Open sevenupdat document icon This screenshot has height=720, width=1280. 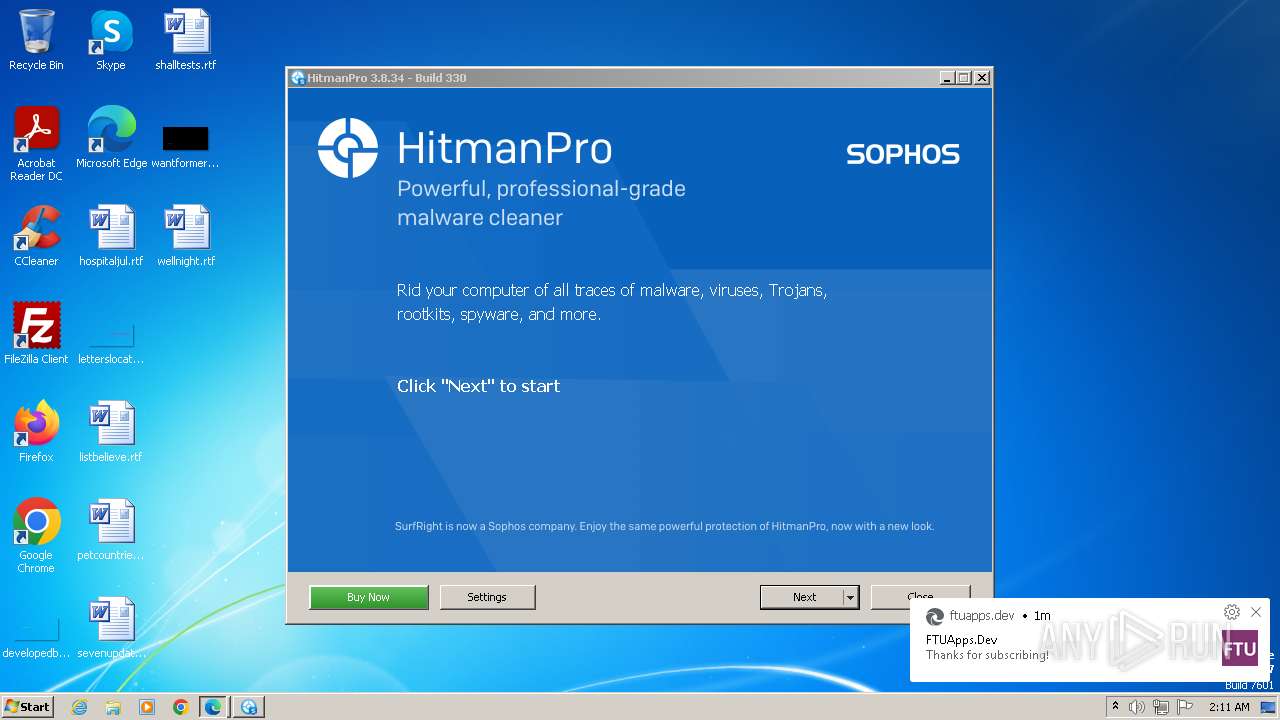[x=111, y=628]
